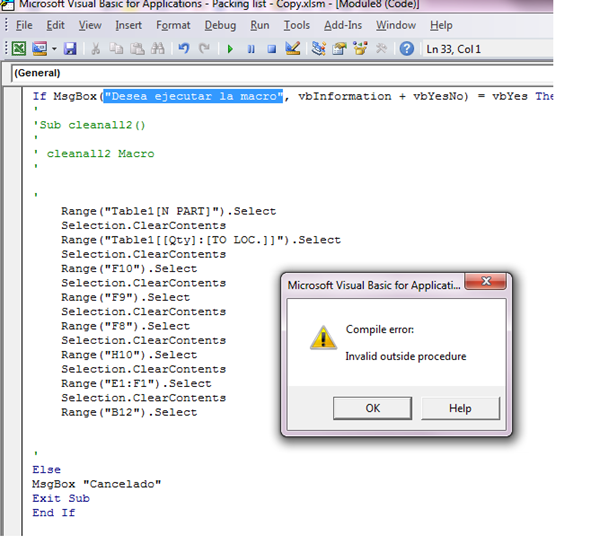Open Find with the binoculars icon
The image size is (600, 544).
(x=158, y=49)
